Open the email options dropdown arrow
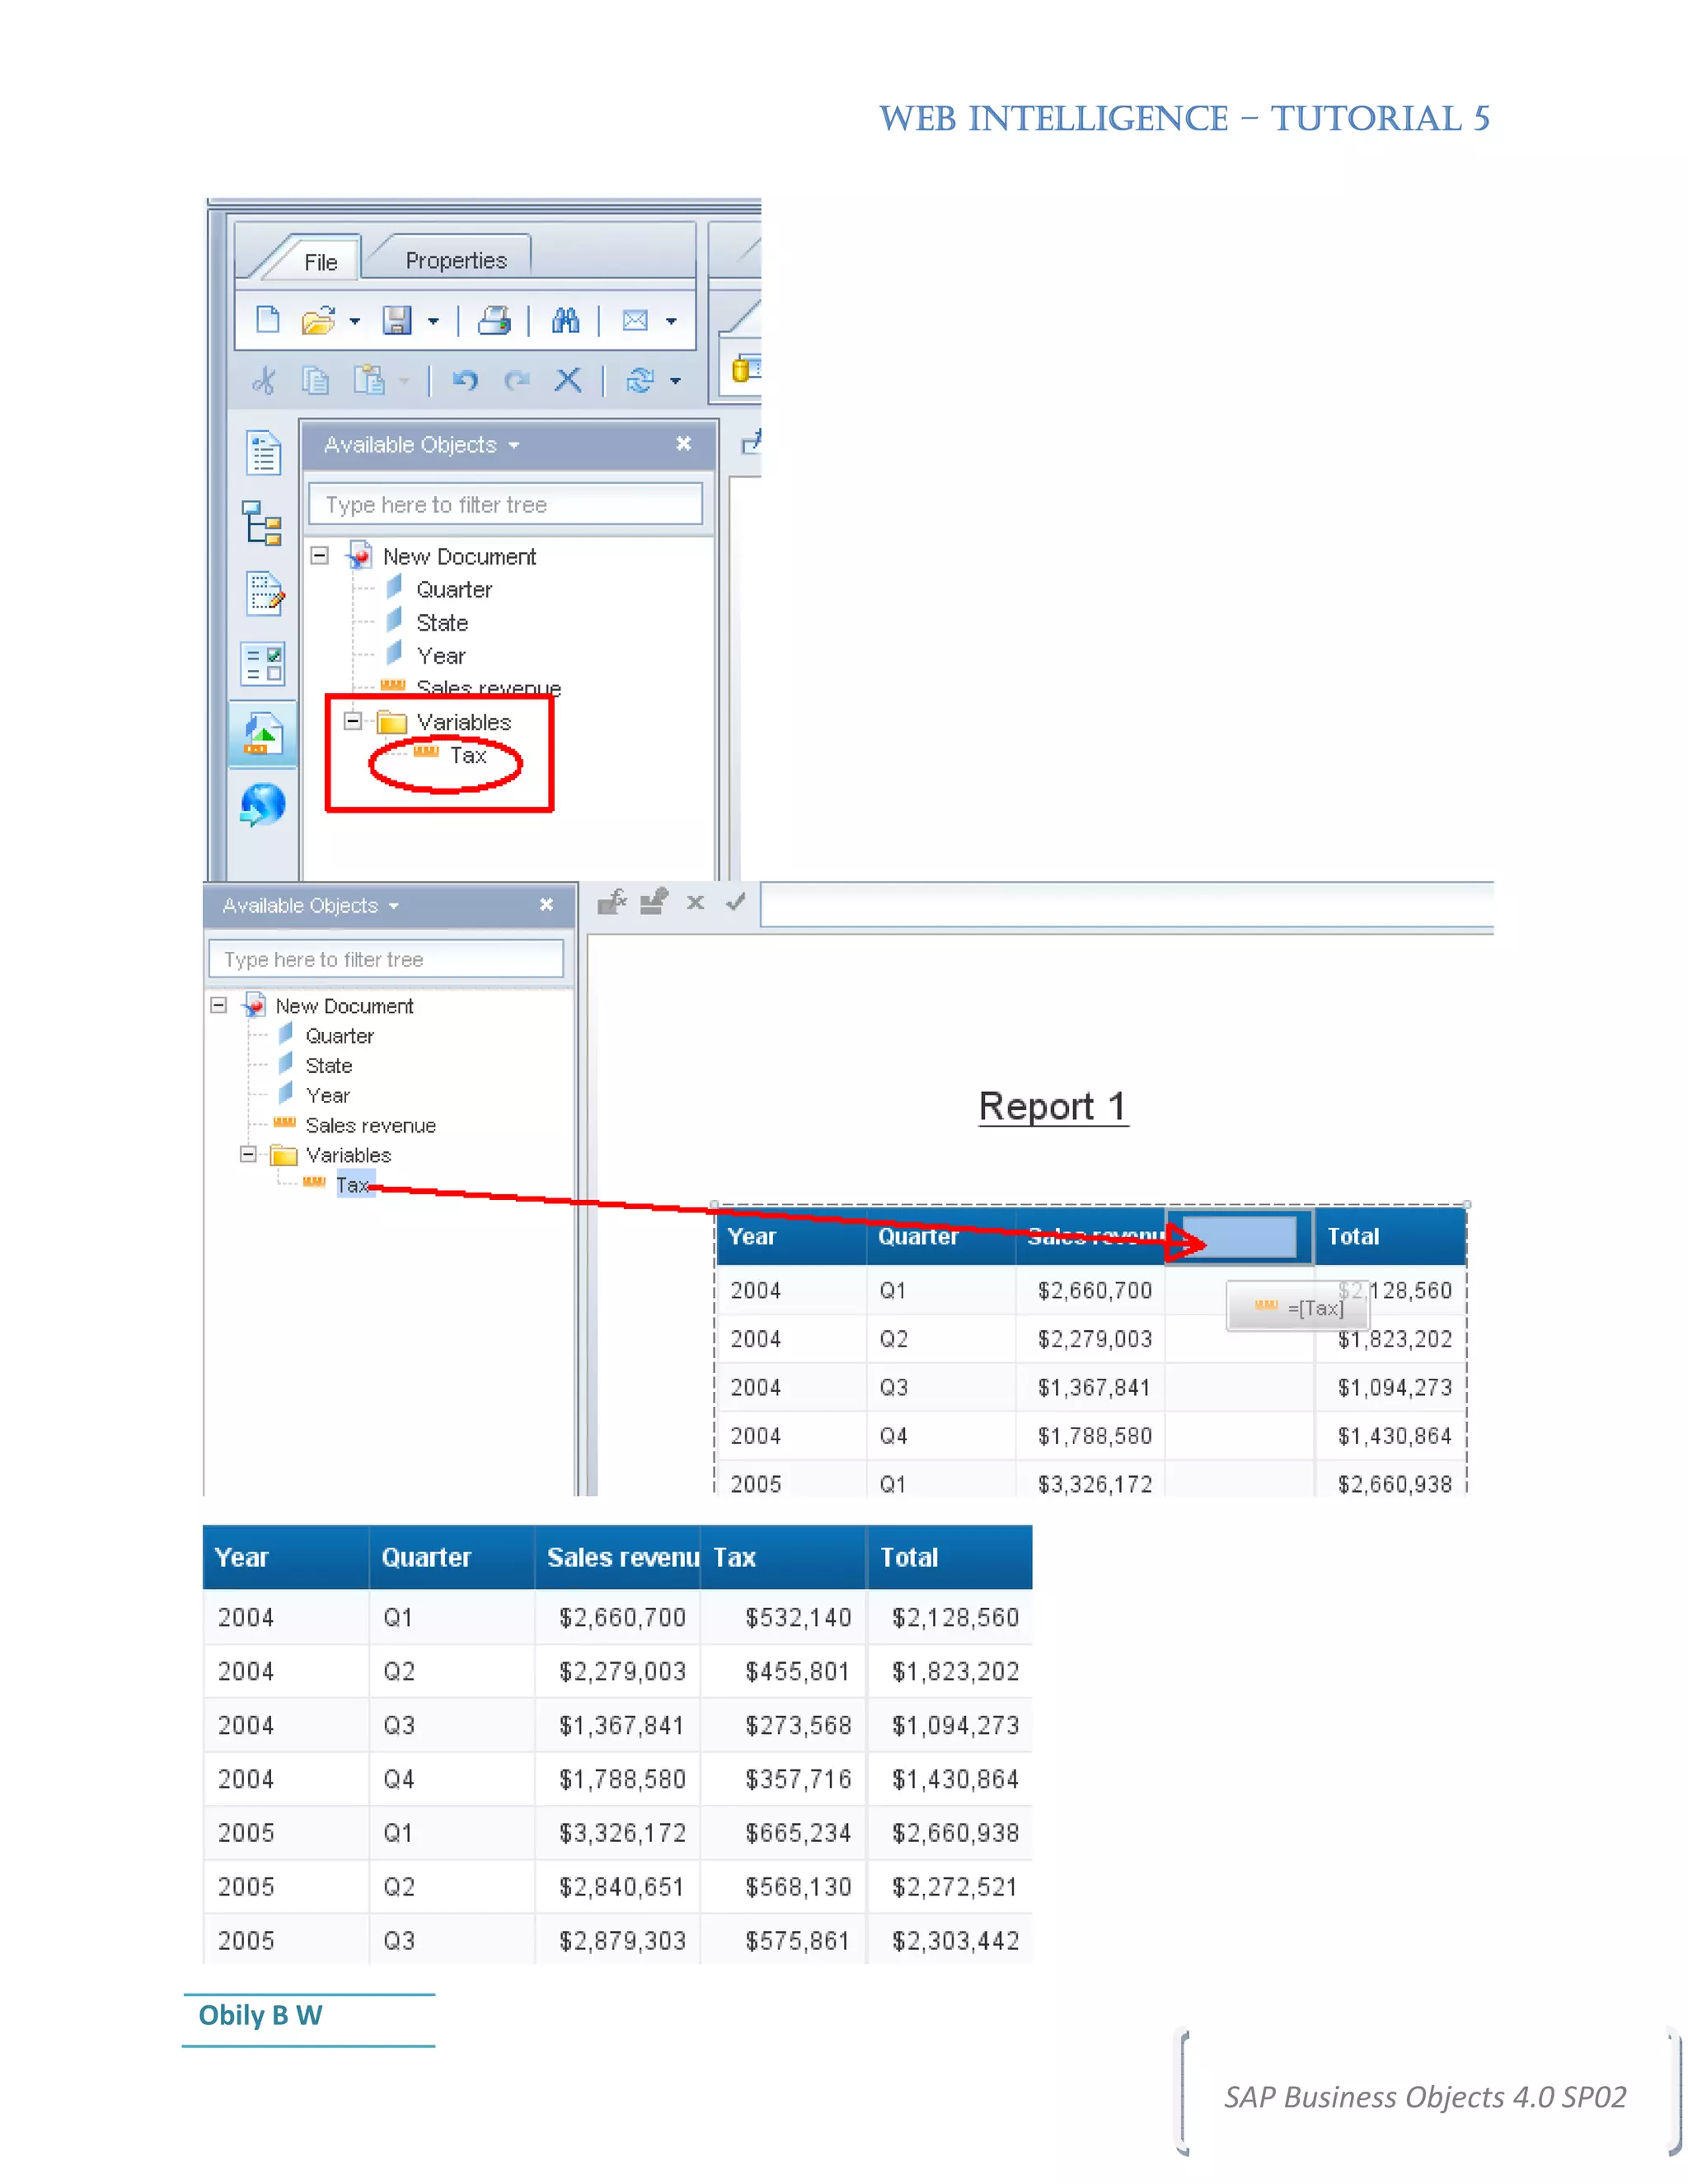The width and height of the screenshot is (1688, 2184). click(x=671, y=322)
